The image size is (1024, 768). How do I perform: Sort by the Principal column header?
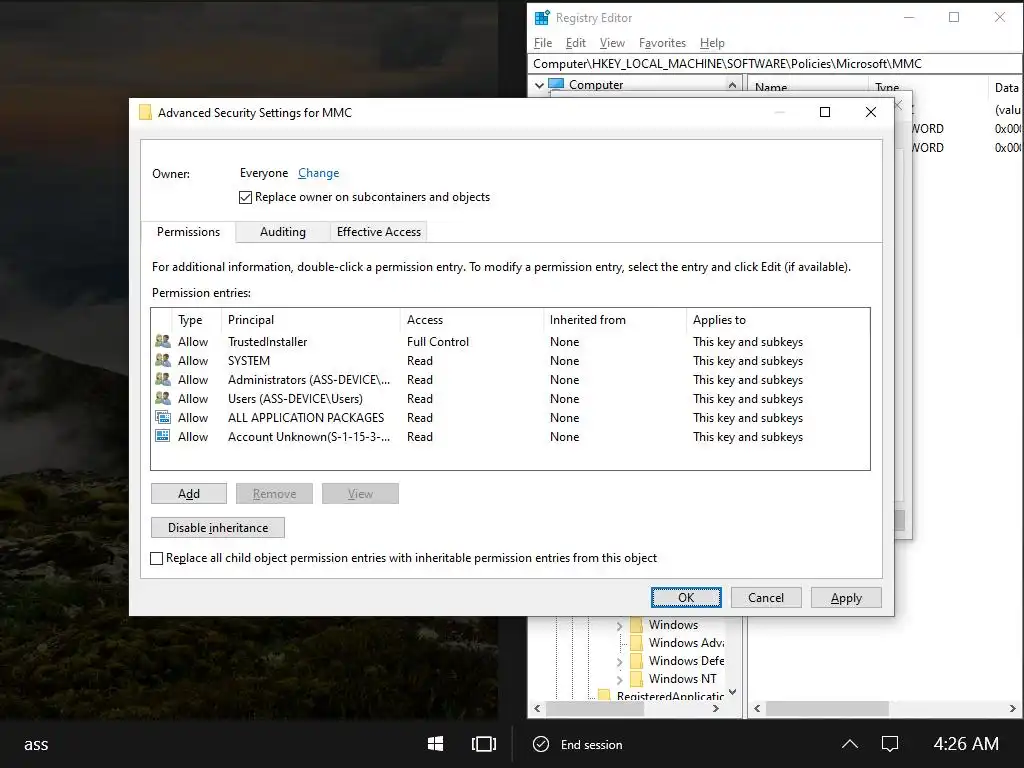311,320
